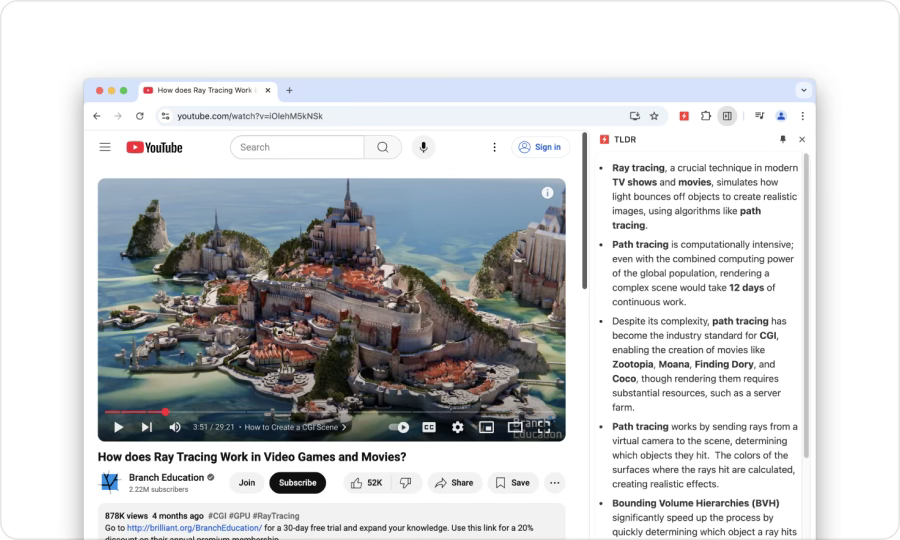Viewport: 900px width, 540px height.
Task: Open video settings gear
Action: point(457,427)
